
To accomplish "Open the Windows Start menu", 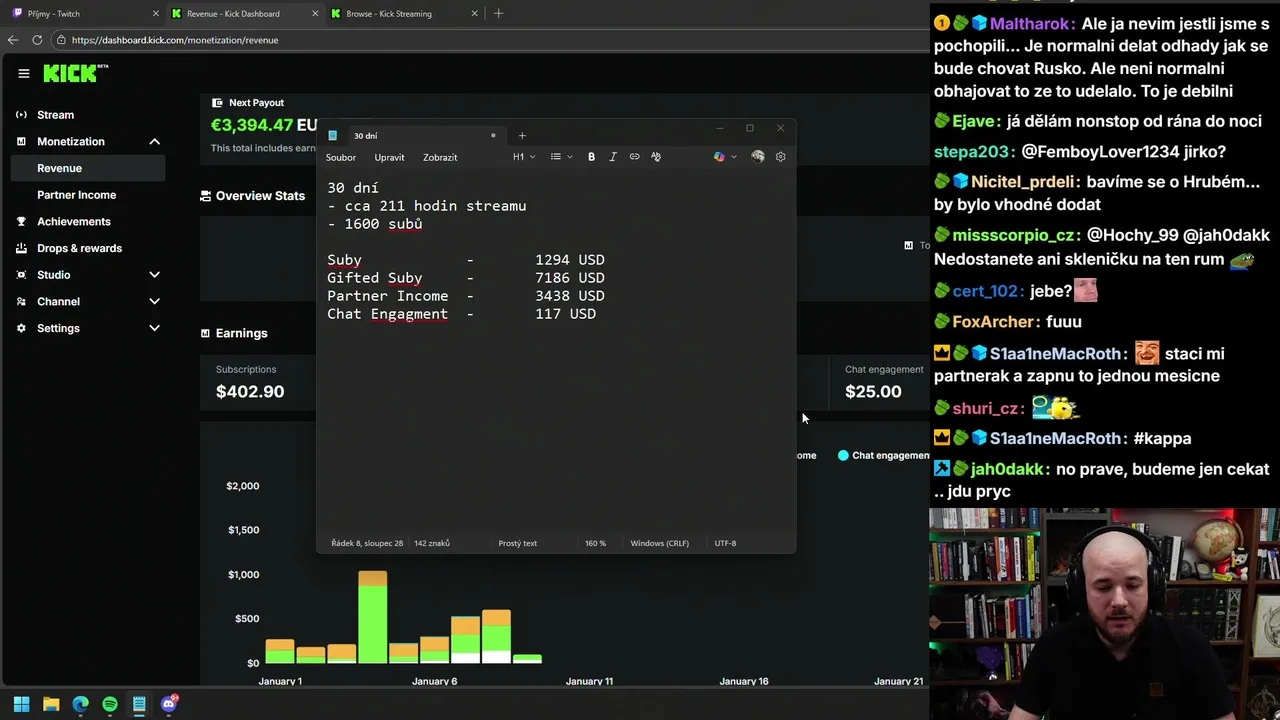I will (21, 704).
